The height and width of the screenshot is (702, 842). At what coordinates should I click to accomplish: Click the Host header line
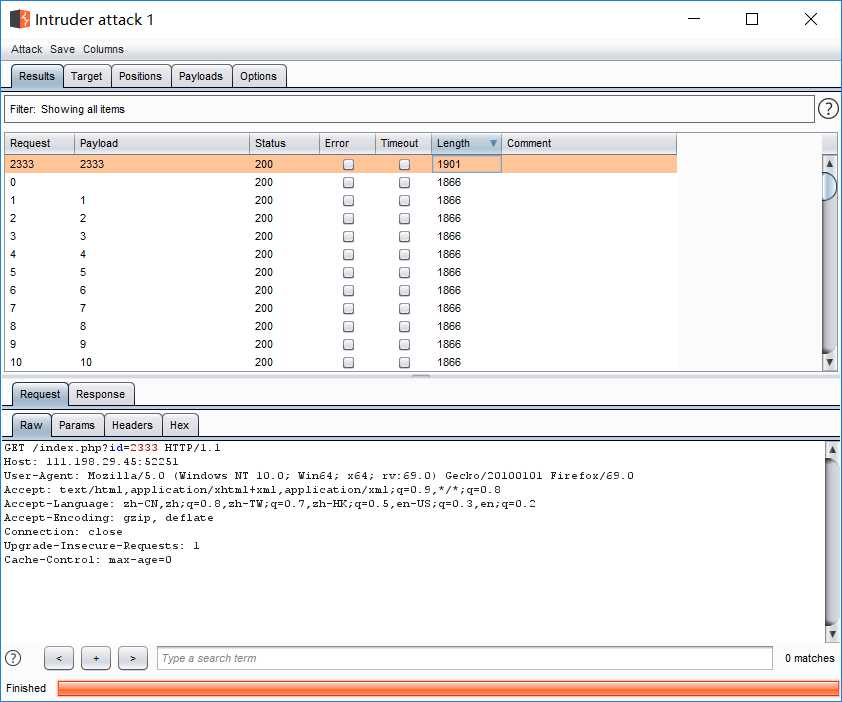[91, 461]
